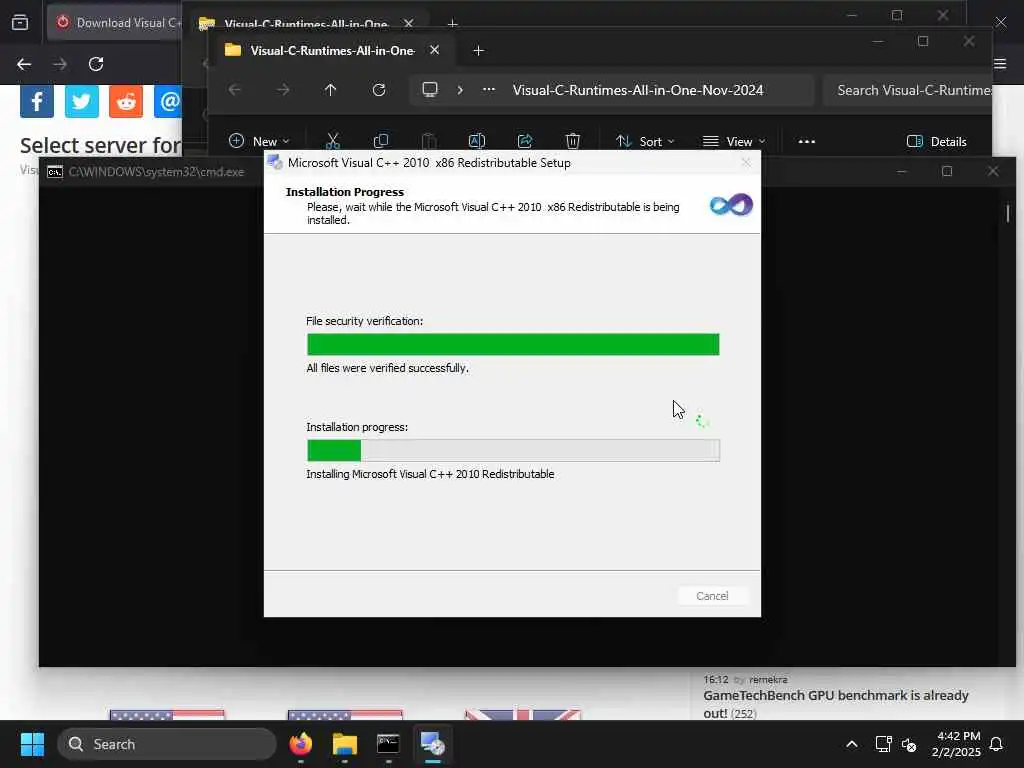
Task: Open the notifications bell
Action: (997, 744)
